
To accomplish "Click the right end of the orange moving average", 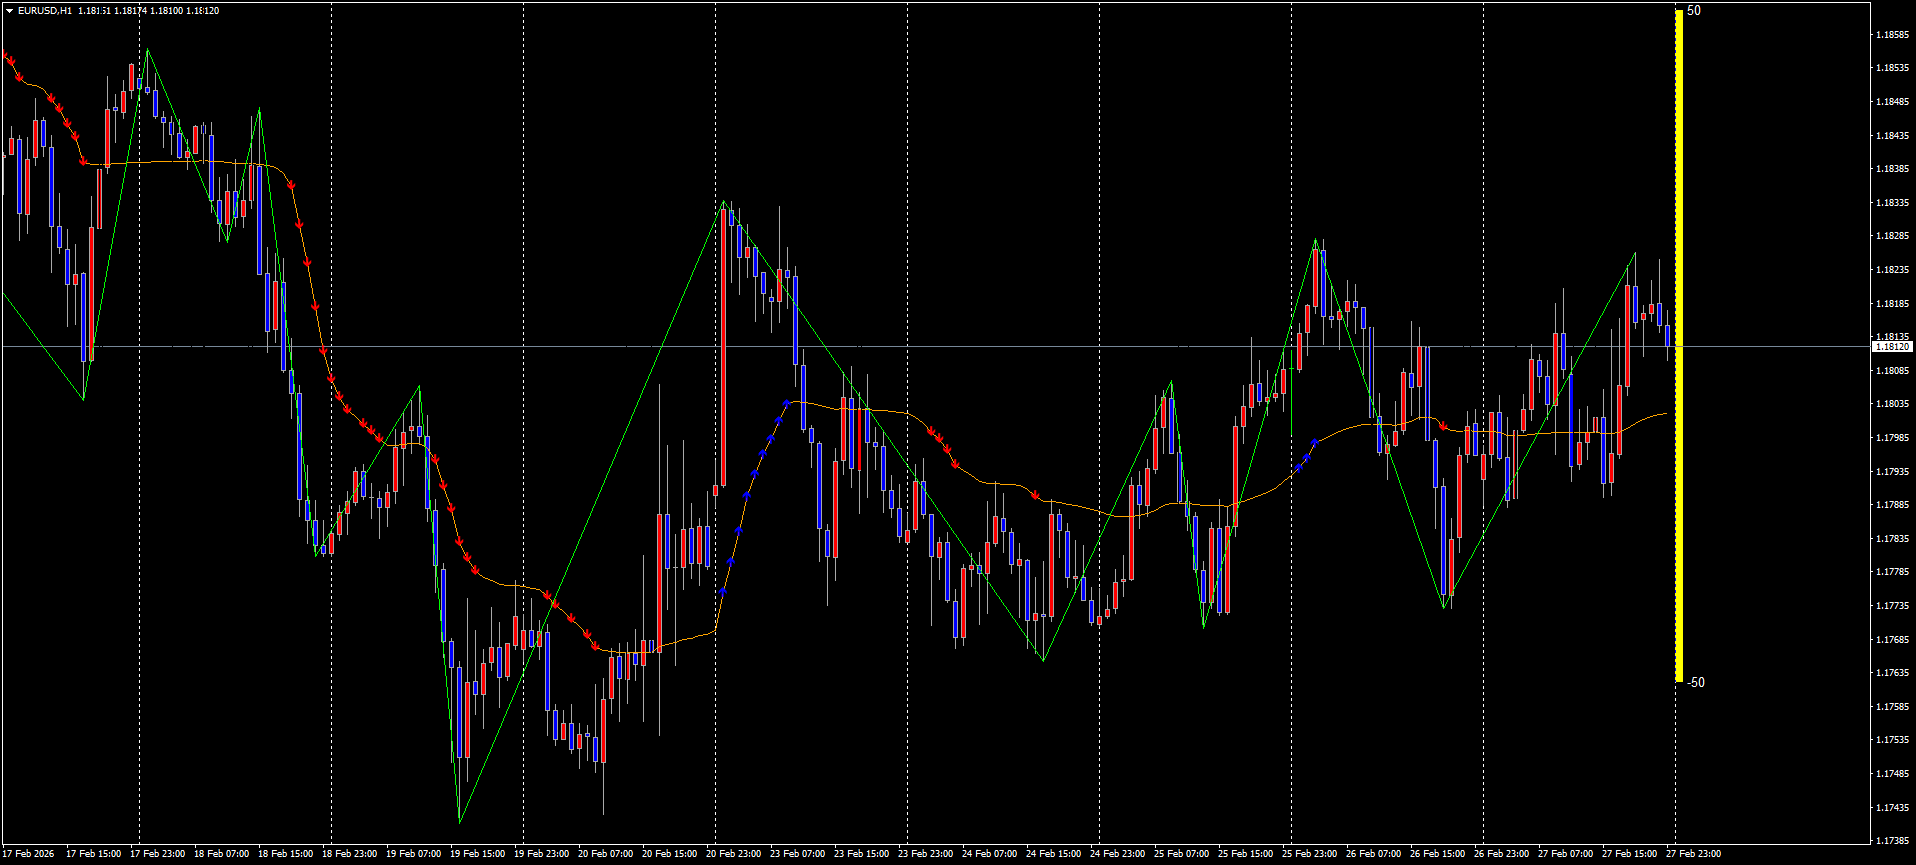I will pyautogui.click(x=1666, y=413).
